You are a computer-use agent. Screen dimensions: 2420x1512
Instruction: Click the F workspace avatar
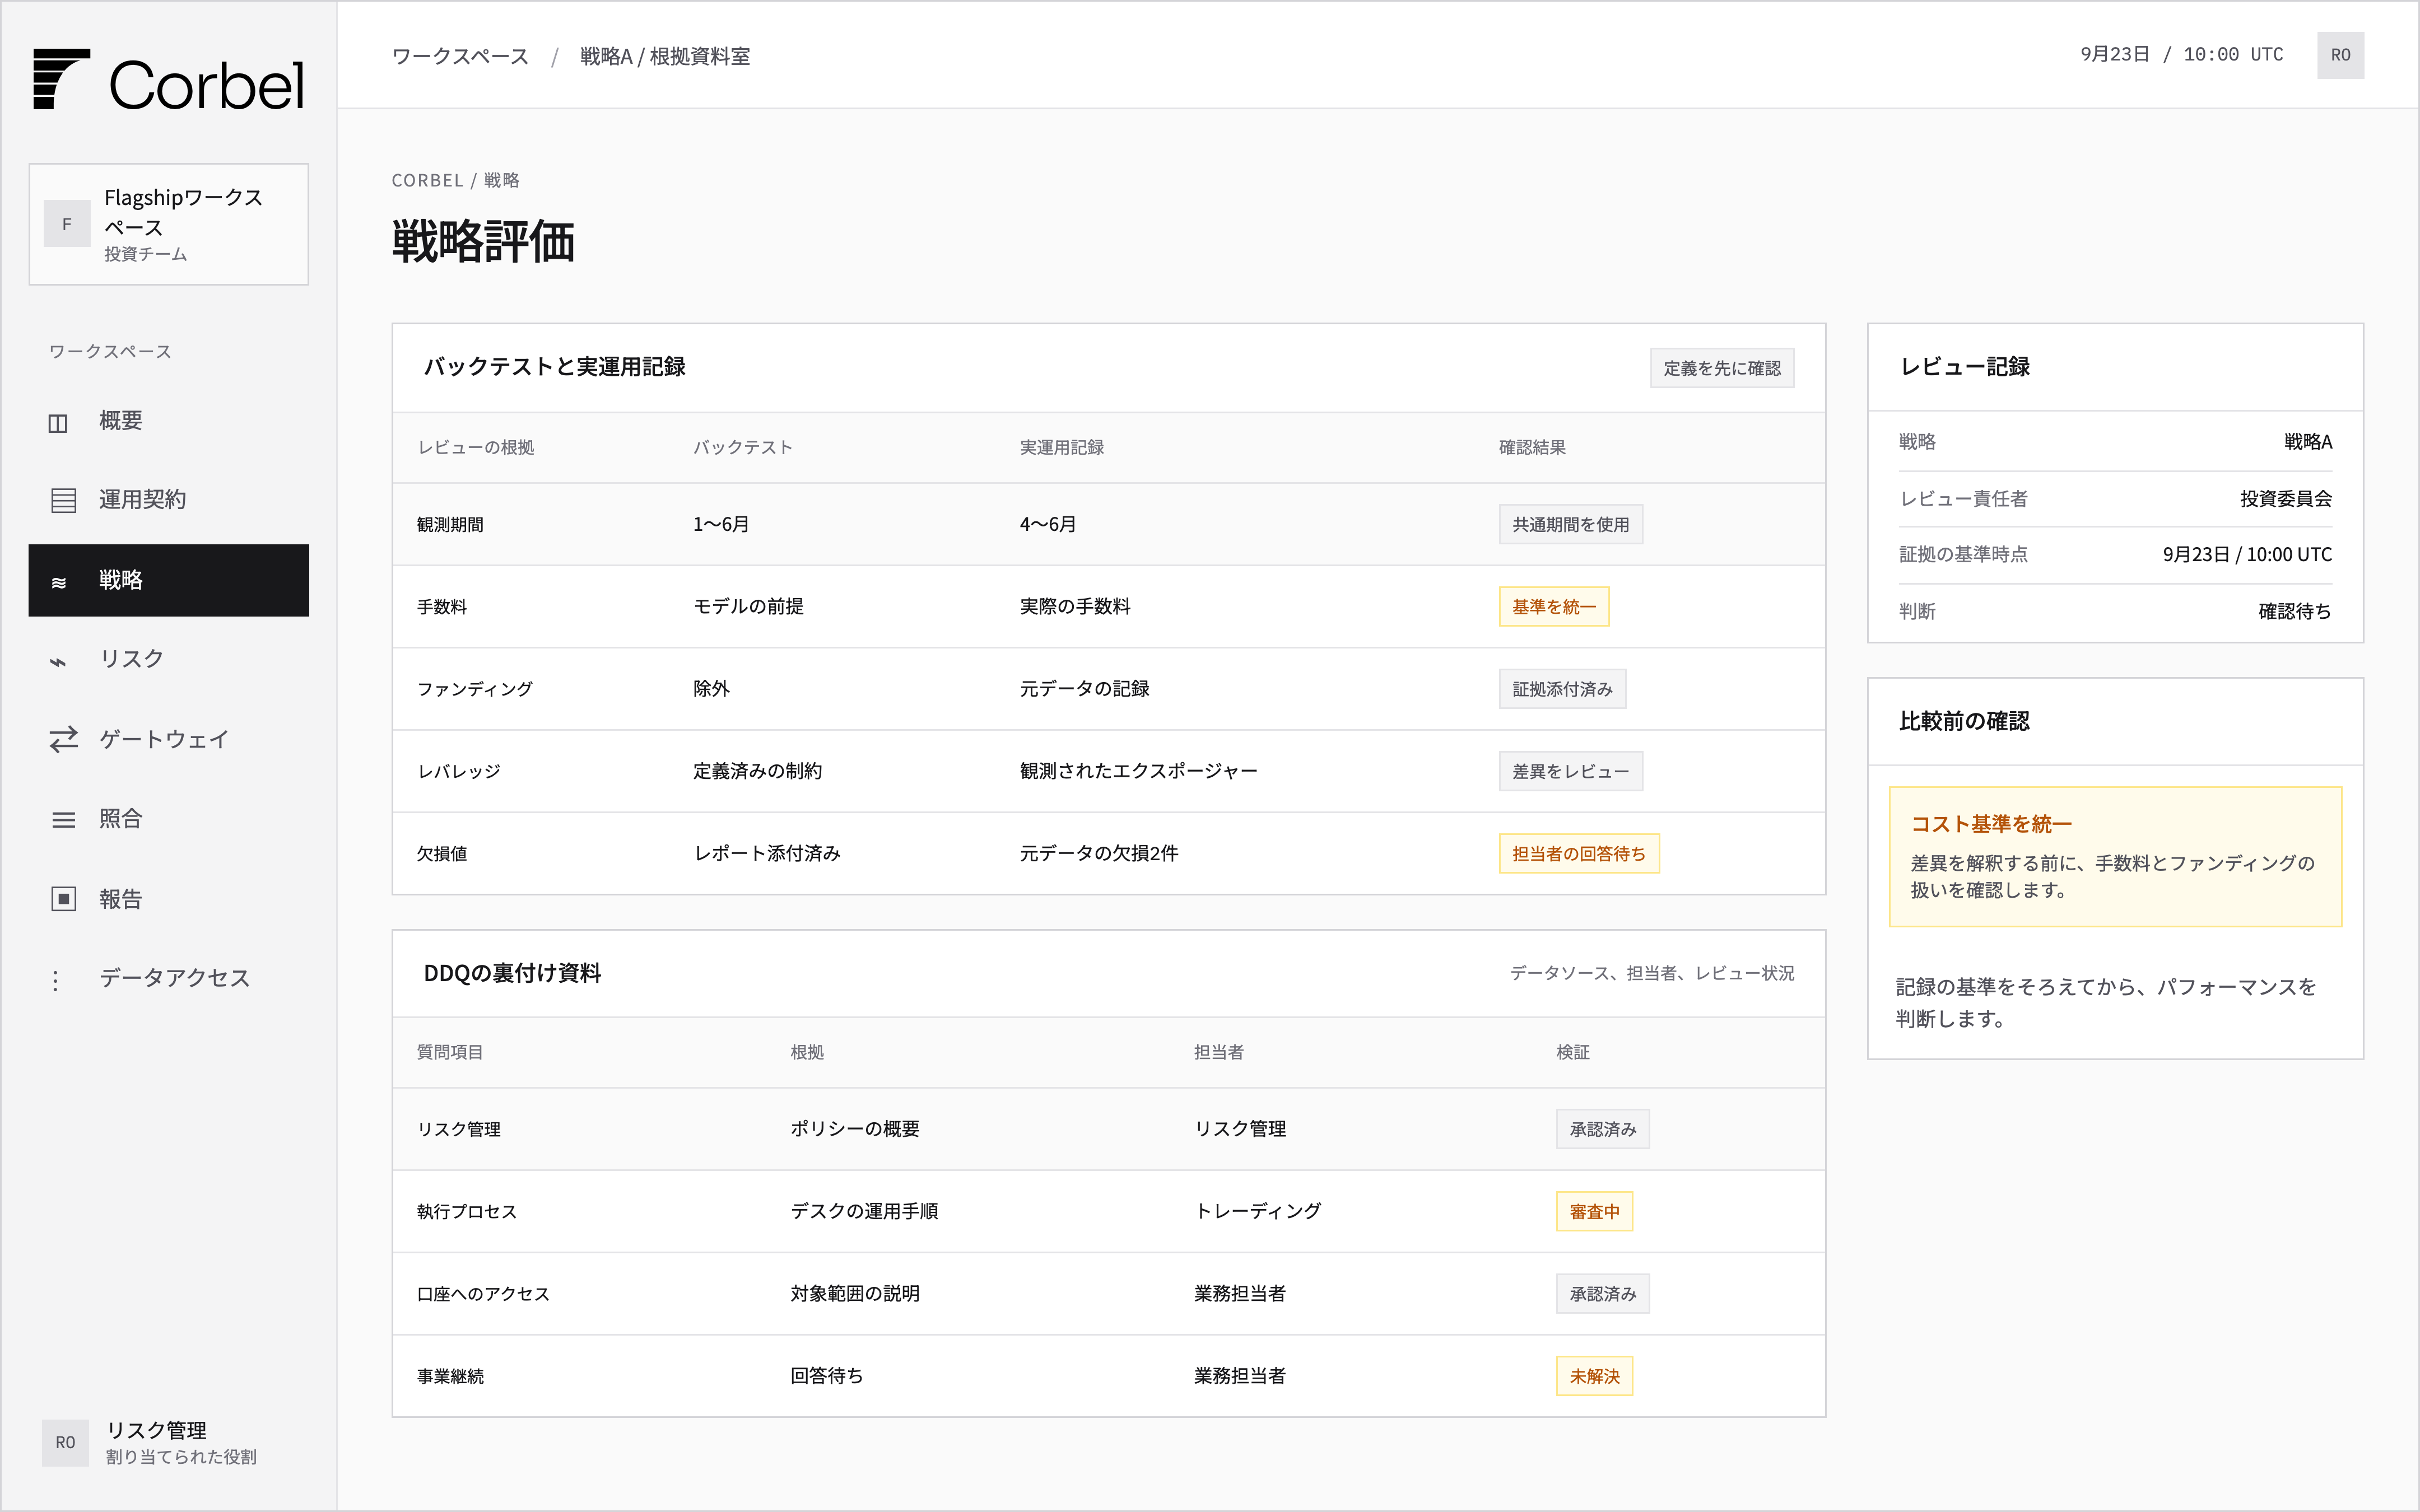coord(67,224)
